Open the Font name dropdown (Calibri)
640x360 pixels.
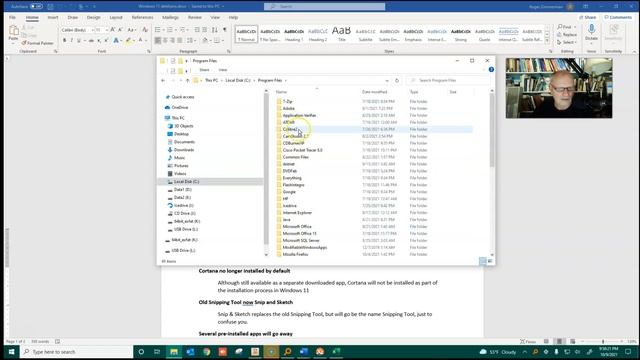click(x=92, y=30)
